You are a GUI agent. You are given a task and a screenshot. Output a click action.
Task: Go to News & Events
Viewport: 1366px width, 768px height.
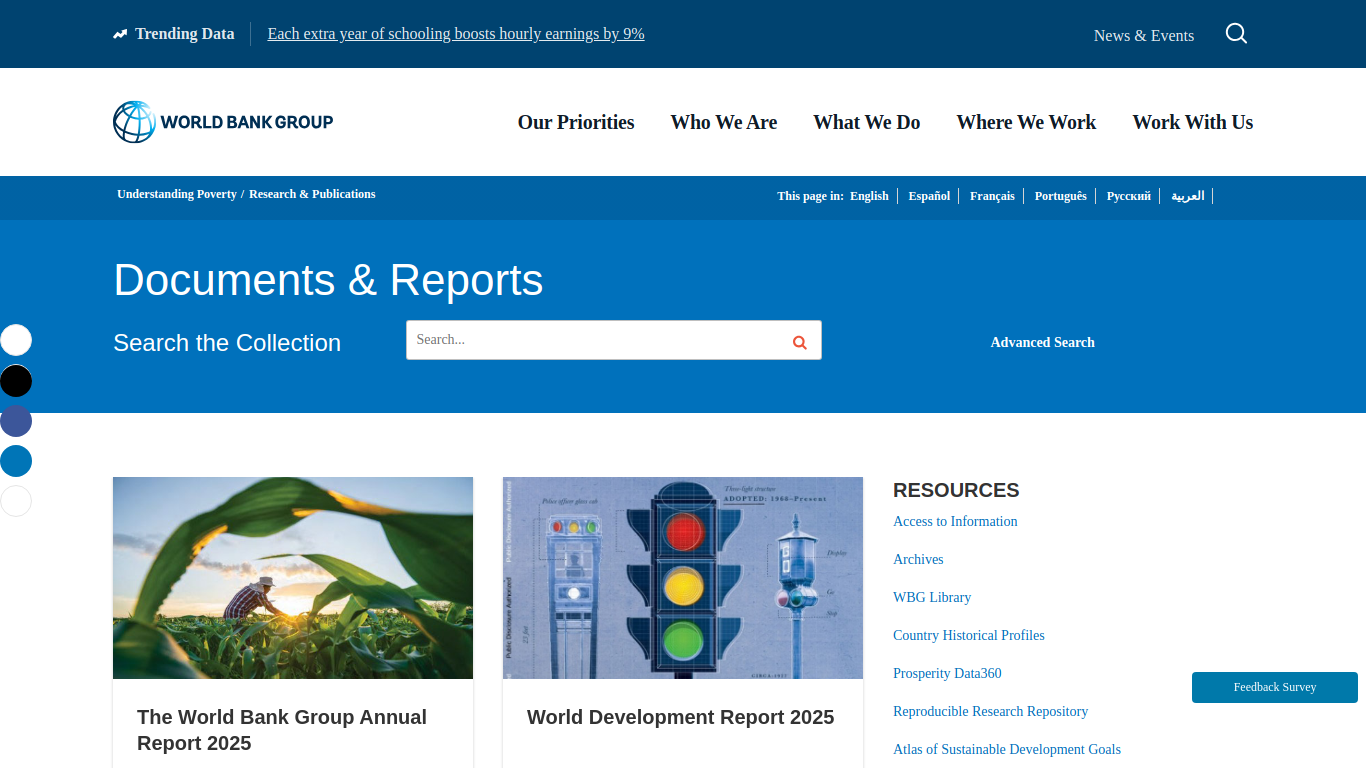pyautogui.click(x=1144, y=35)
